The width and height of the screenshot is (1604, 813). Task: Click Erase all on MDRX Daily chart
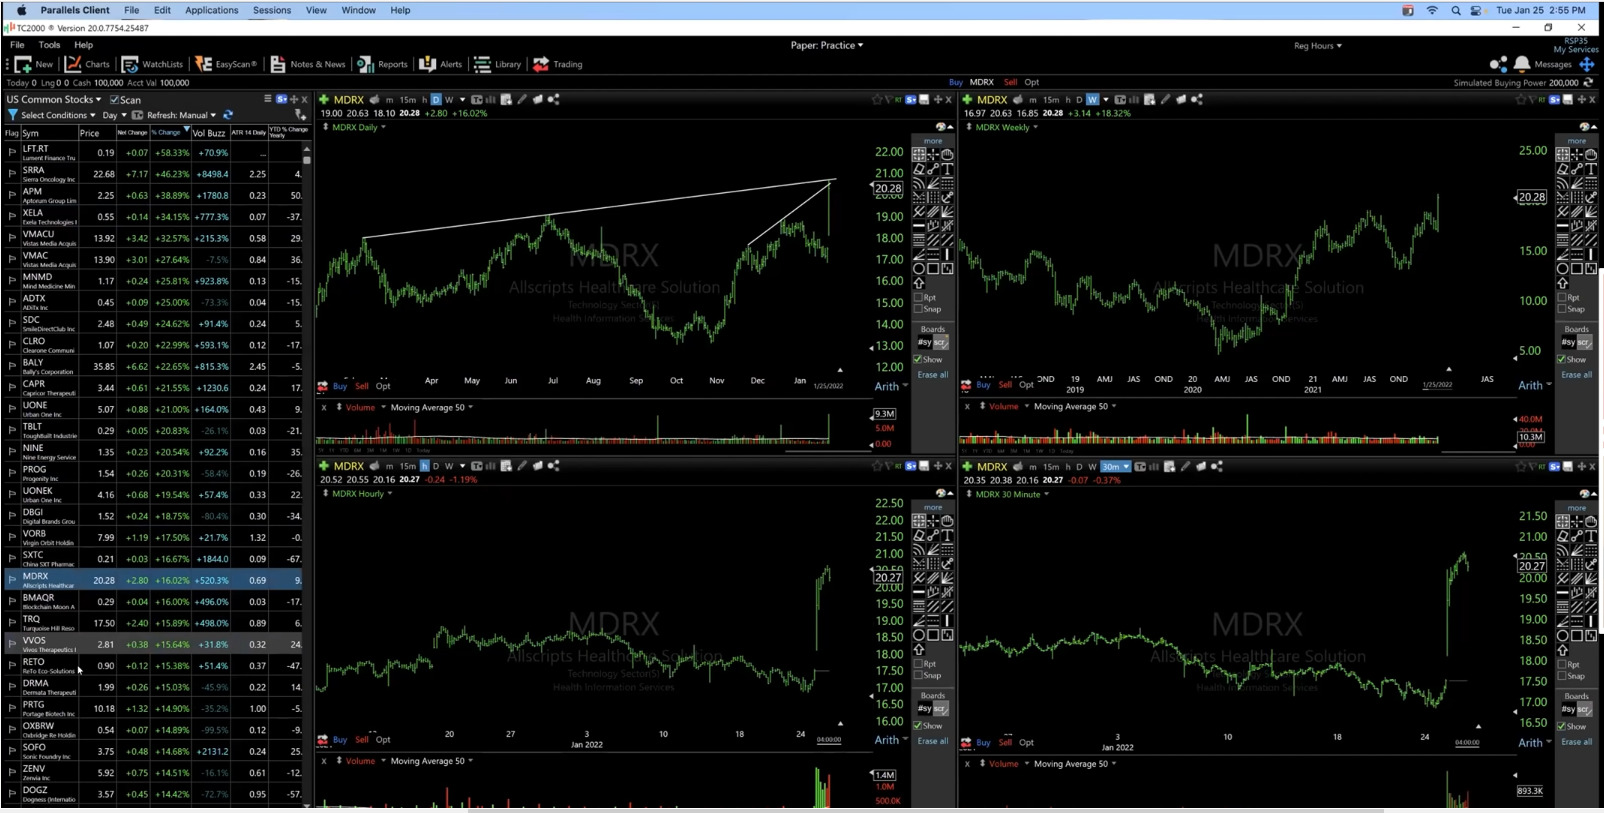(933, 375)
